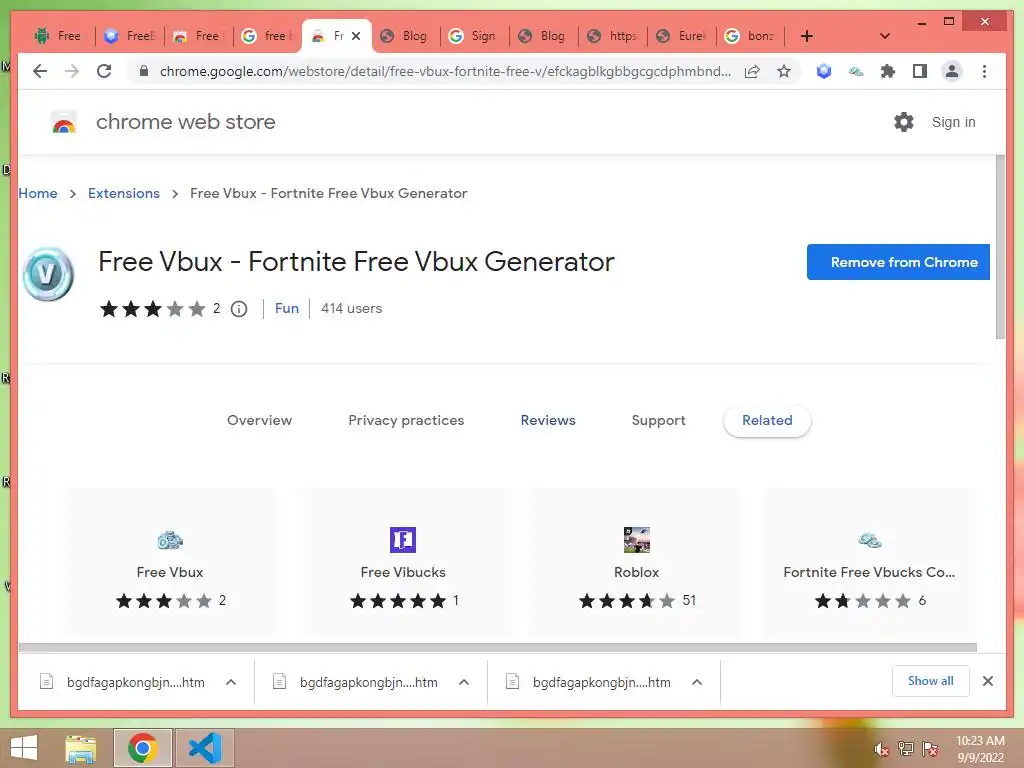1024x768 pixels.
Task: Click Chrome icon in the taskbar
Action: coord(143,748)
